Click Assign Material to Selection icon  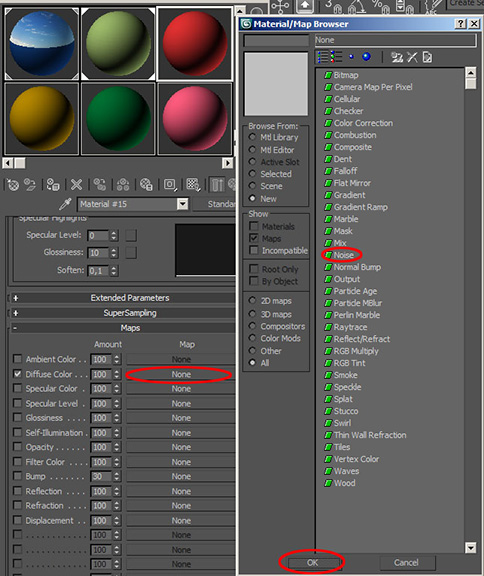click(53, 184)
